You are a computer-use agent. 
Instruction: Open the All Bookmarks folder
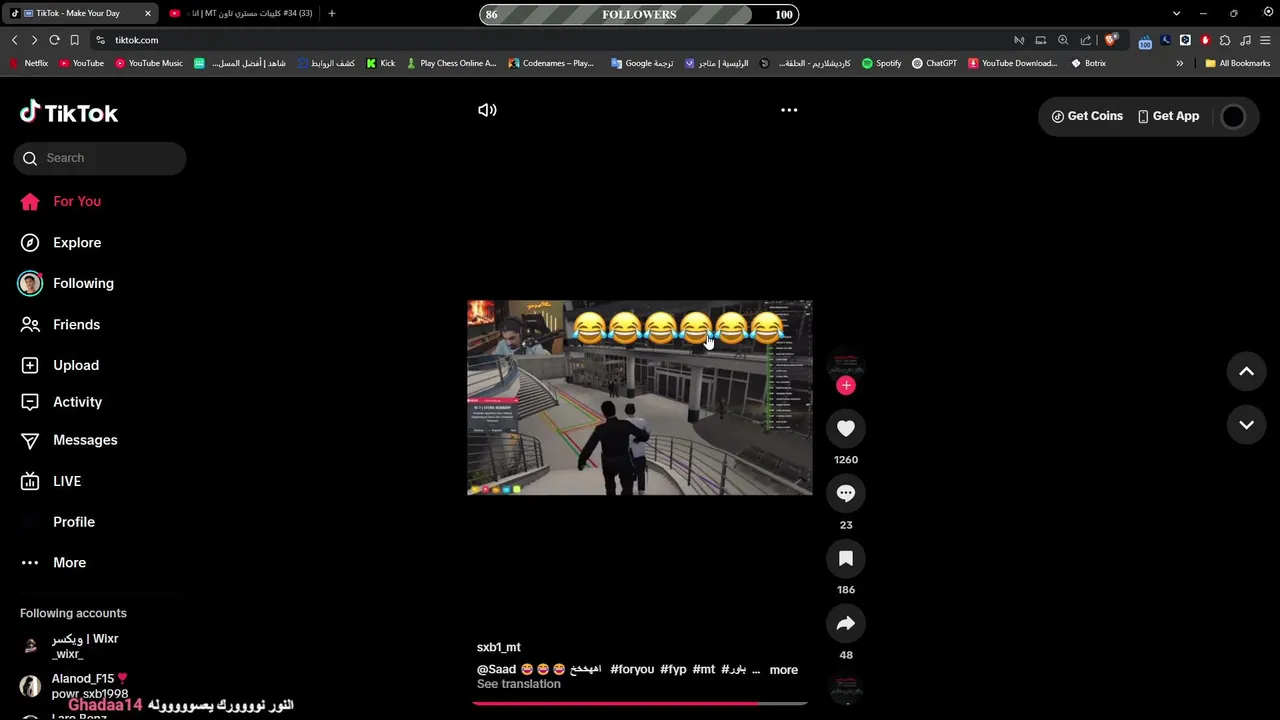[1237, 63]
